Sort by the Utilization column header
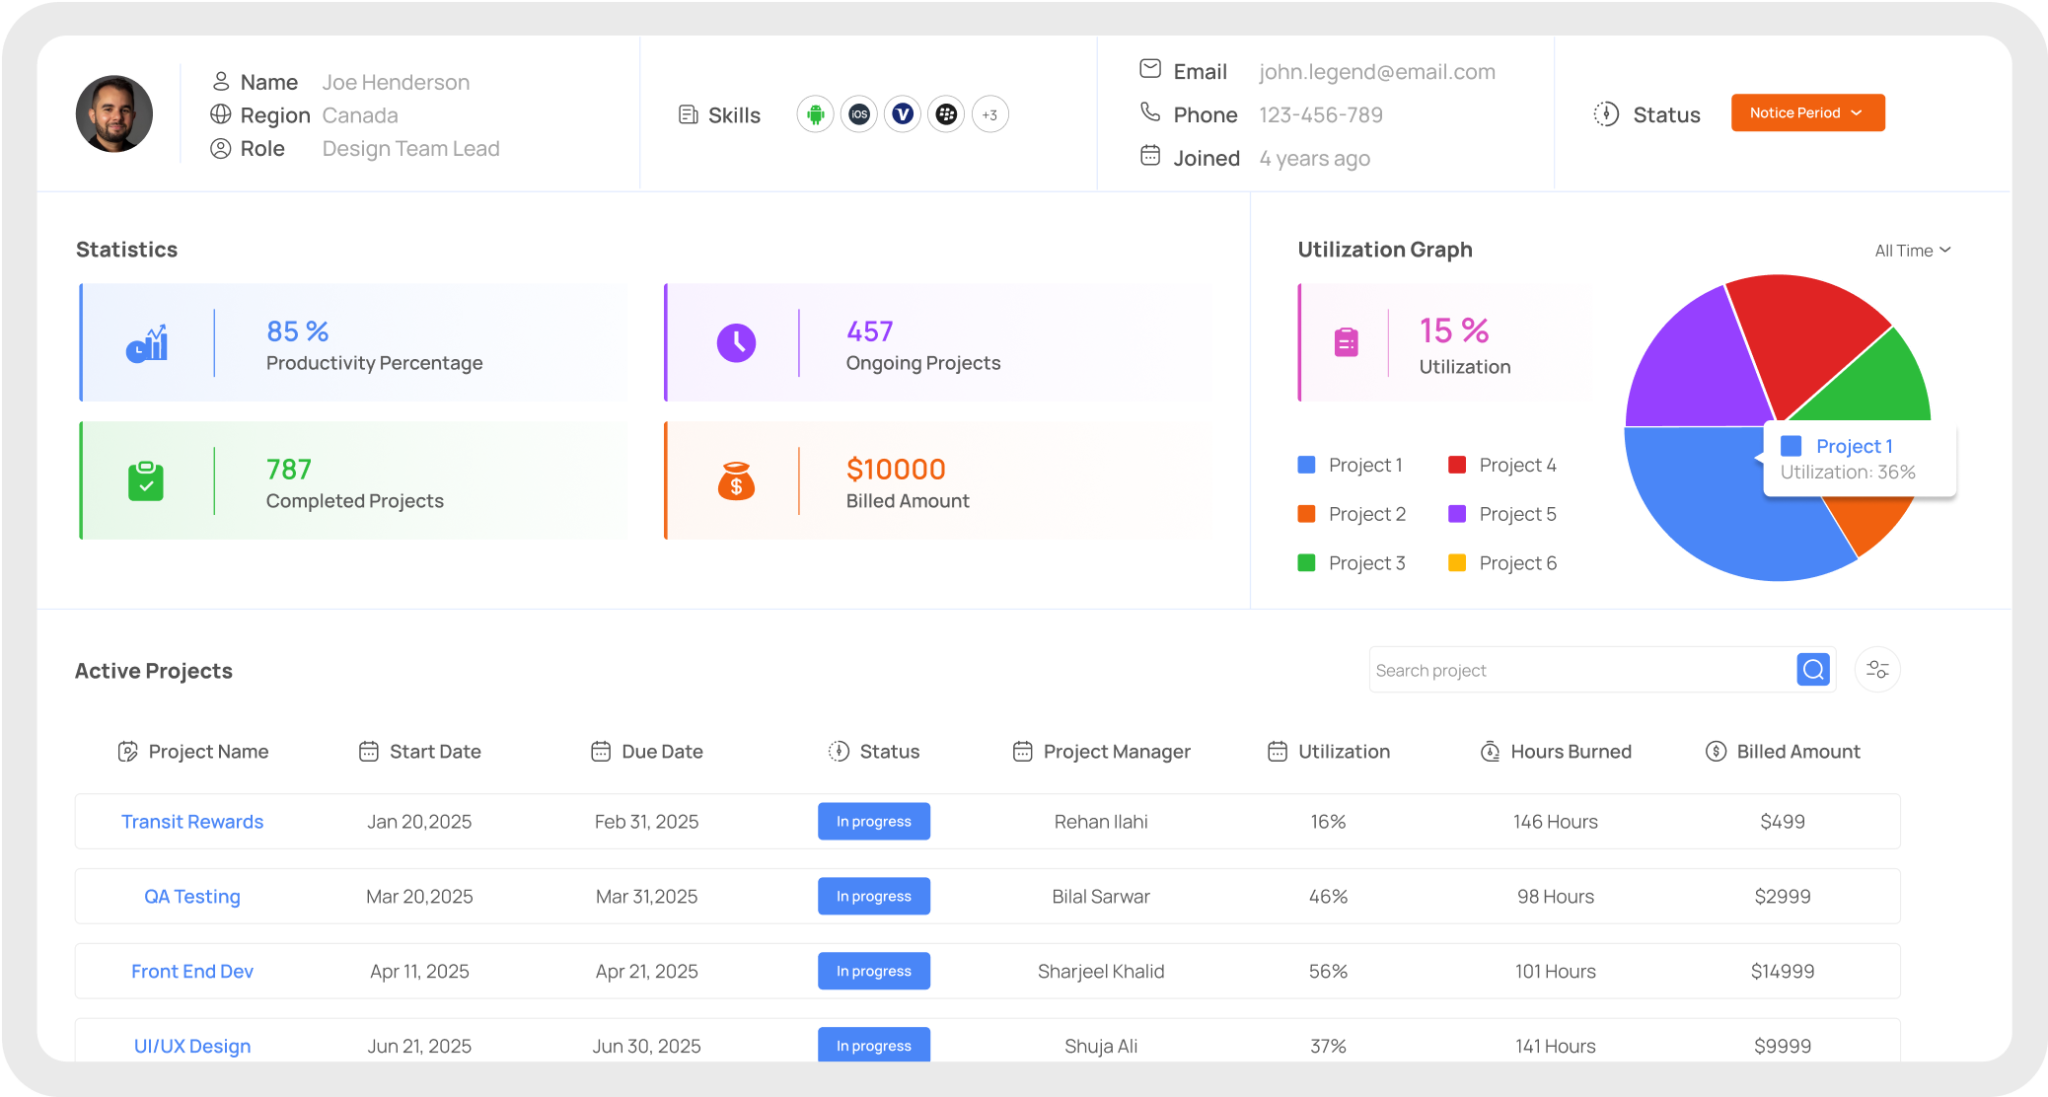The width and height of the screenshot is (2048, 1097). point(1343,752)
